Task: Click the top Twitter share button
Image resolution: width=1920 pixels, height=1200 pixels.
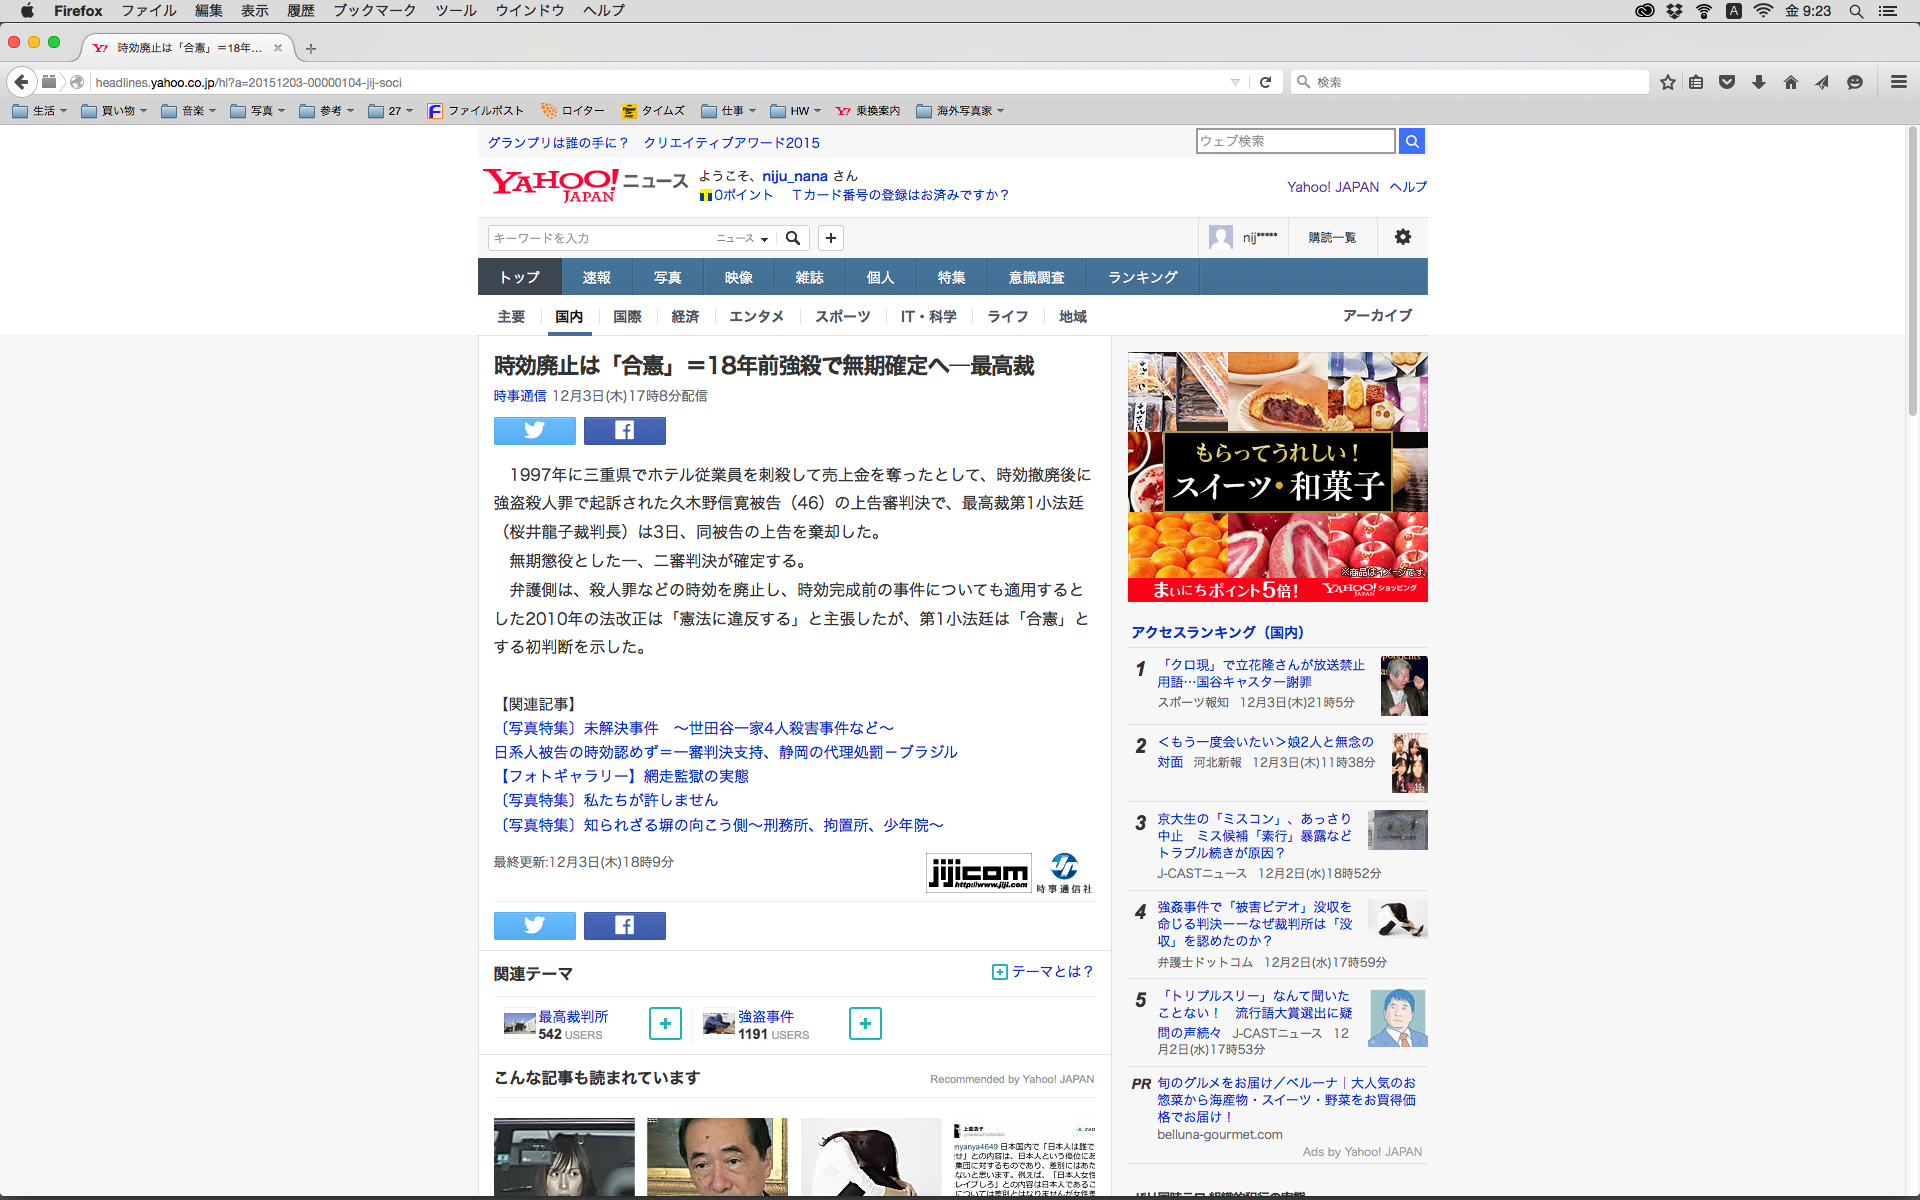Action: (534, 431)
